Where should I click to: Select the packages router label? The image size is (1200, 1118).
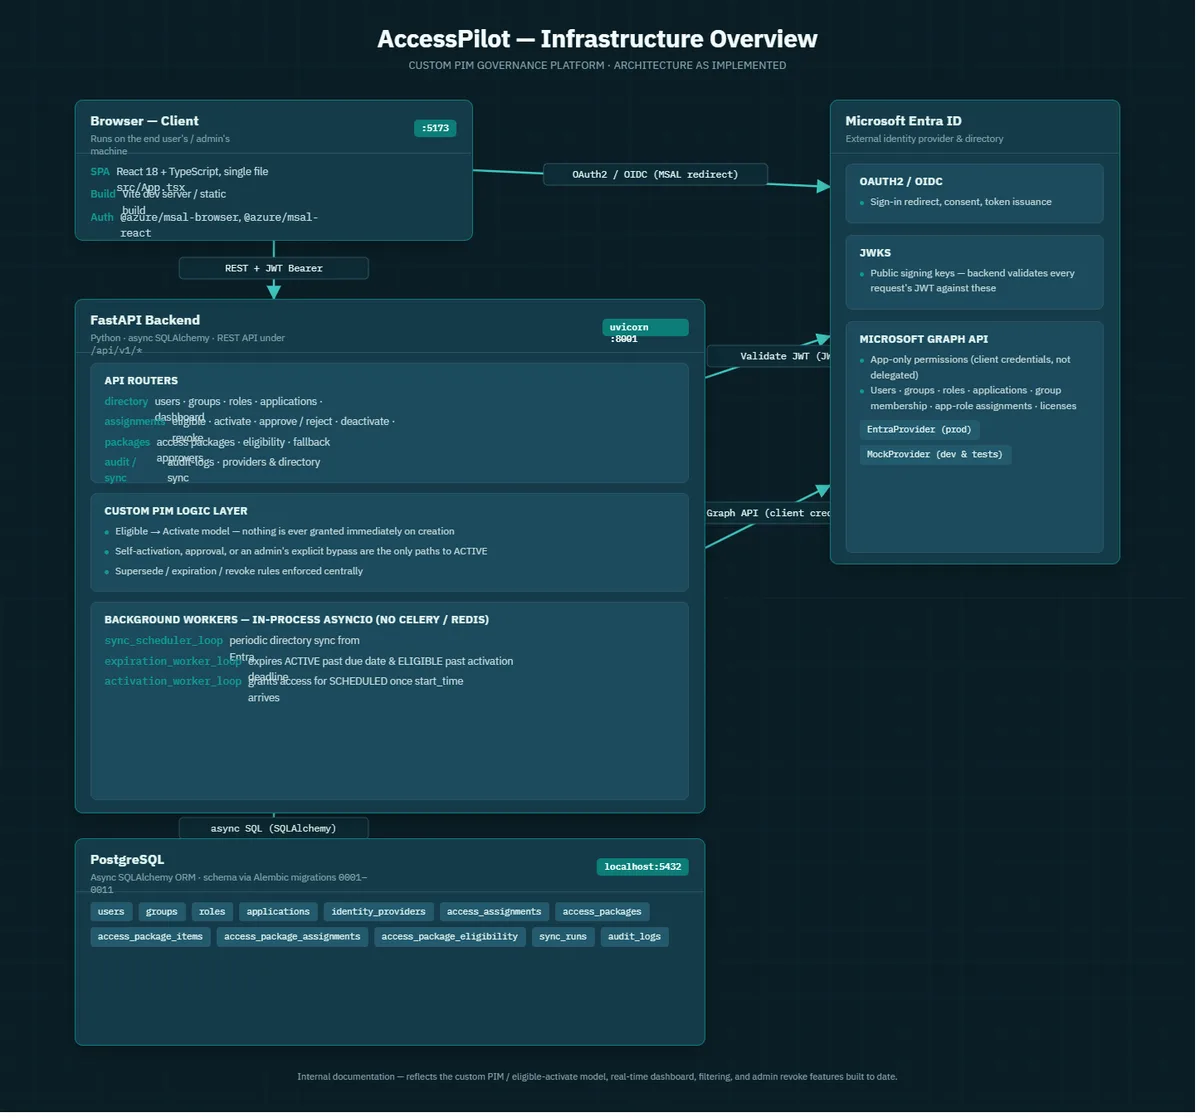[x=127, y=442]
